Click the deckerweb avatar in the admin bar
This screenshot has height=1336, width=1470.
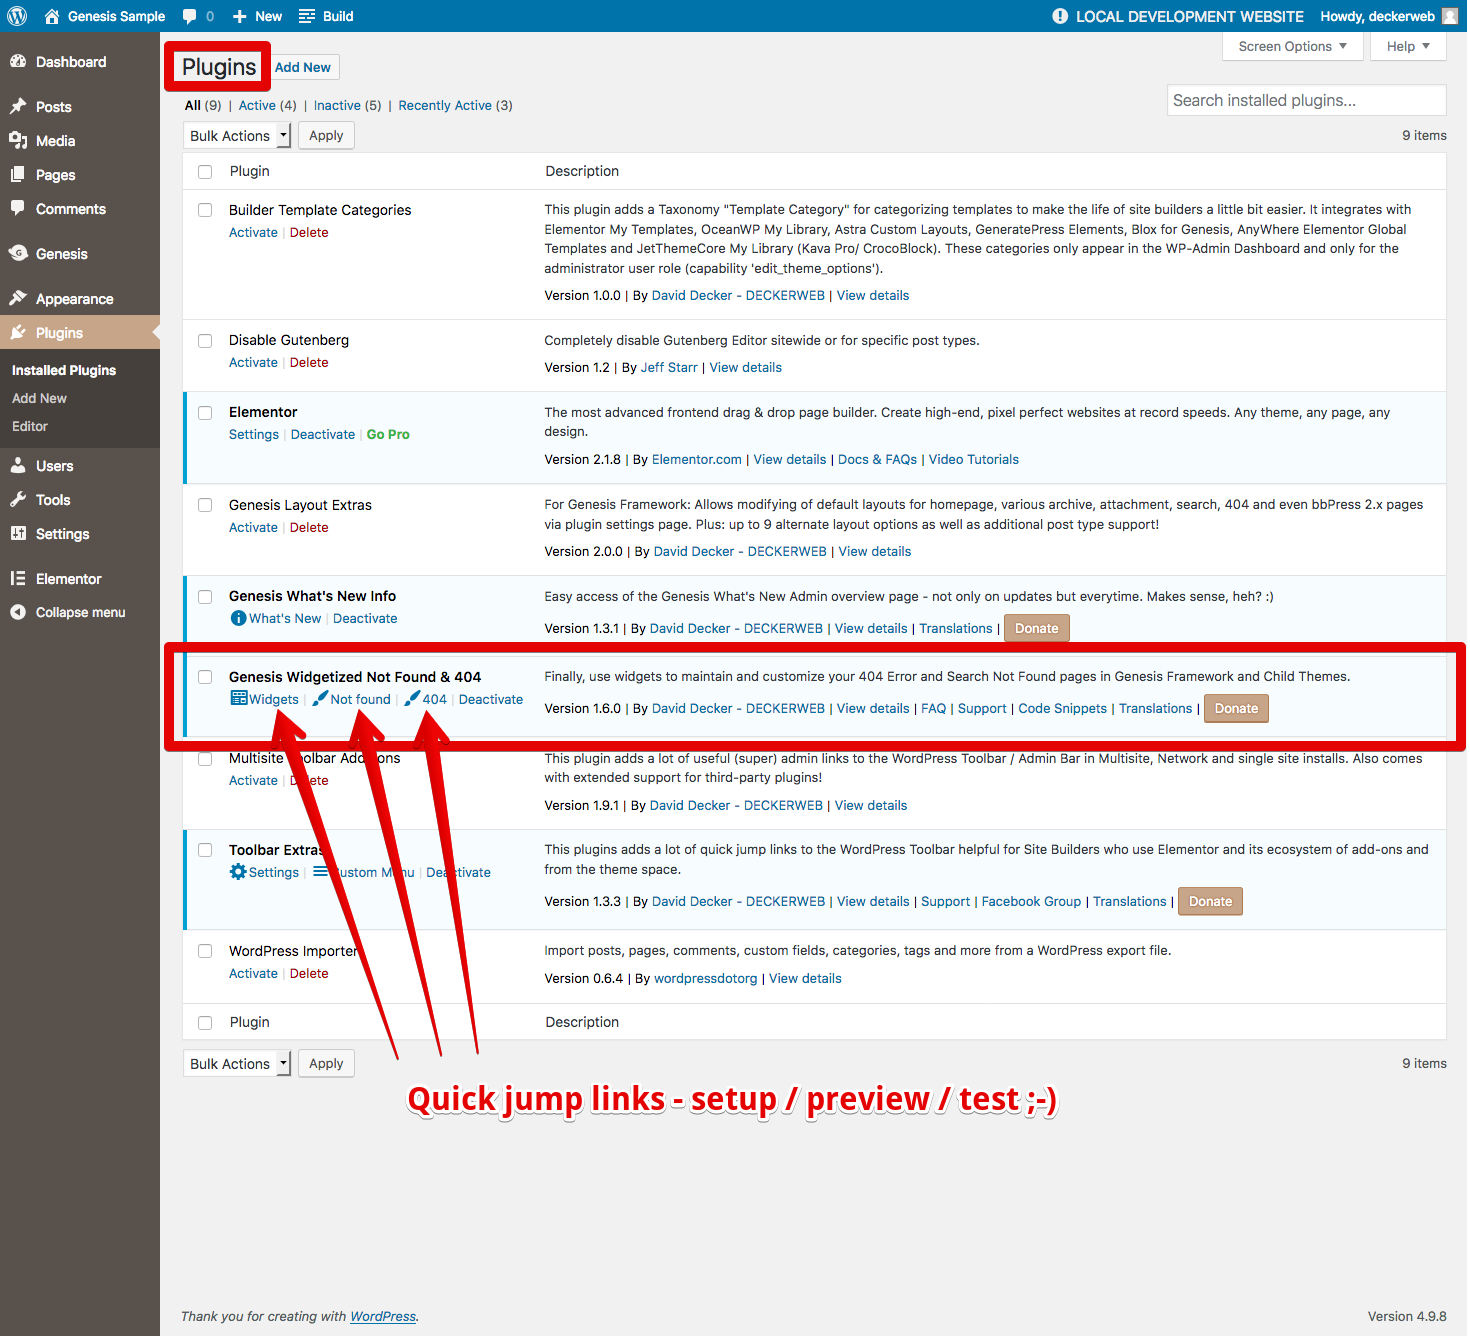point(1450,16)
